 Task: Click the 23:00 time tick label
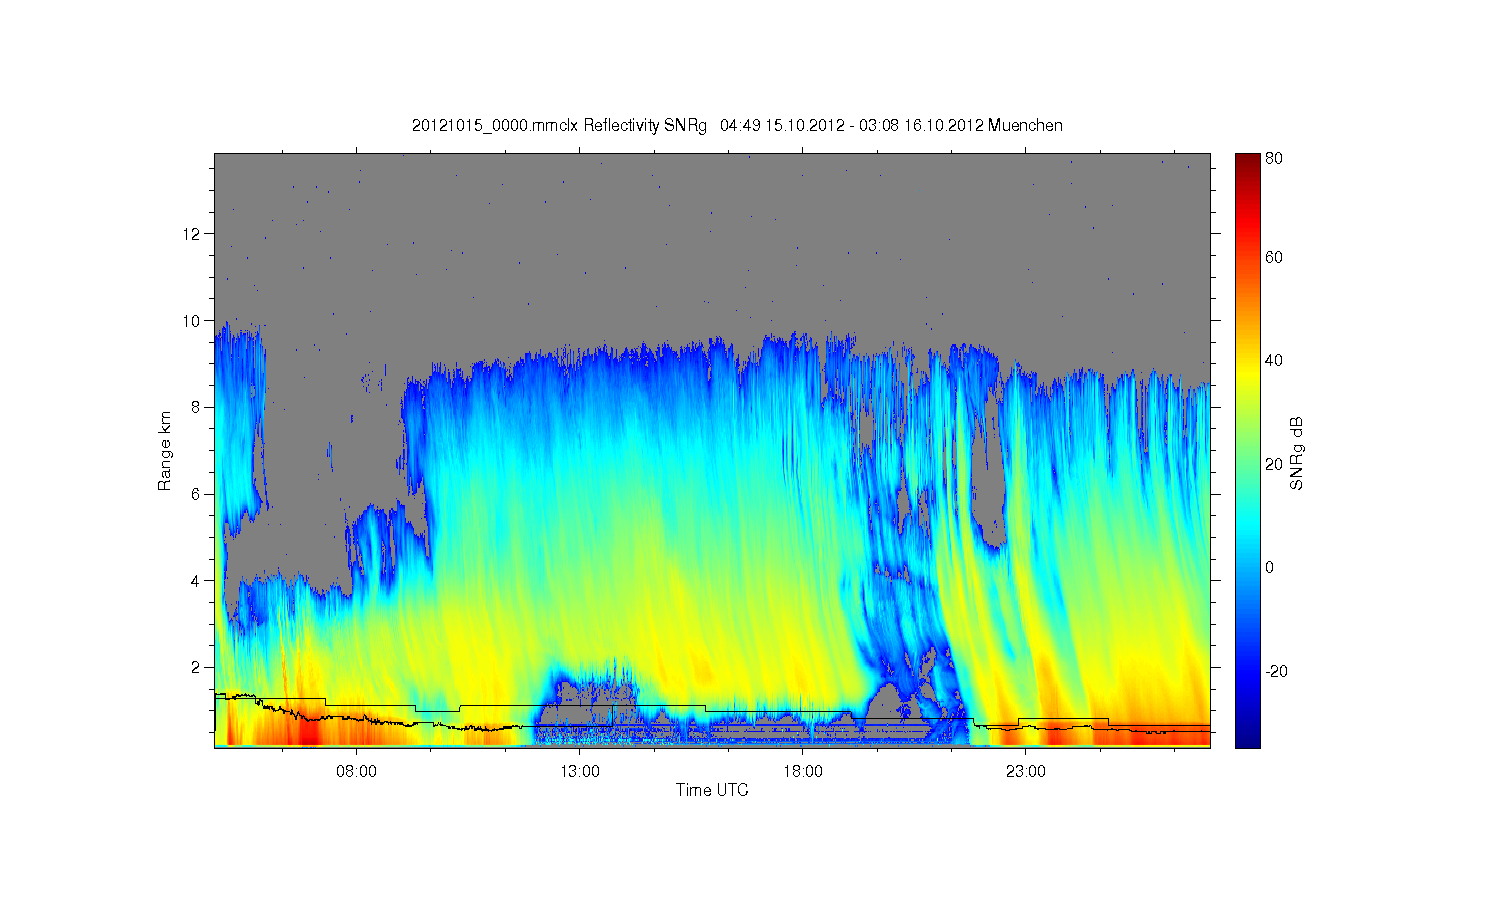[1025, 771]
